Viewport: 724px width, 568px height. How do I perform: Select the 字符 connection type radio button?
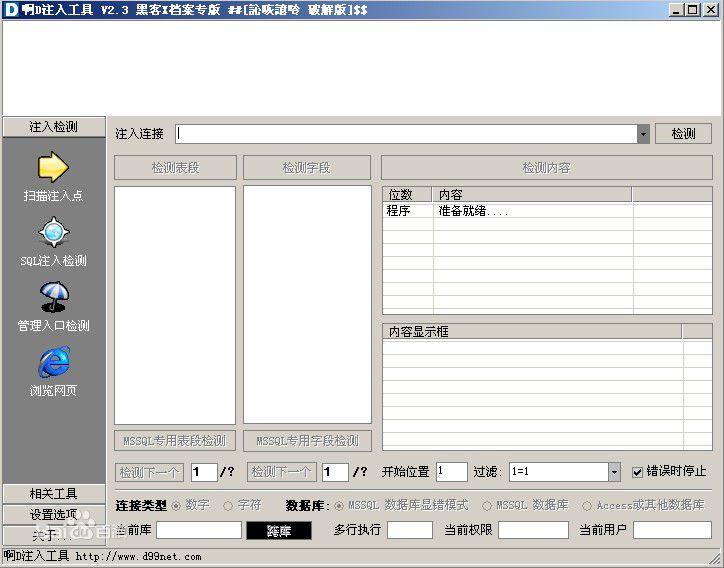click(x=228, y=506)
